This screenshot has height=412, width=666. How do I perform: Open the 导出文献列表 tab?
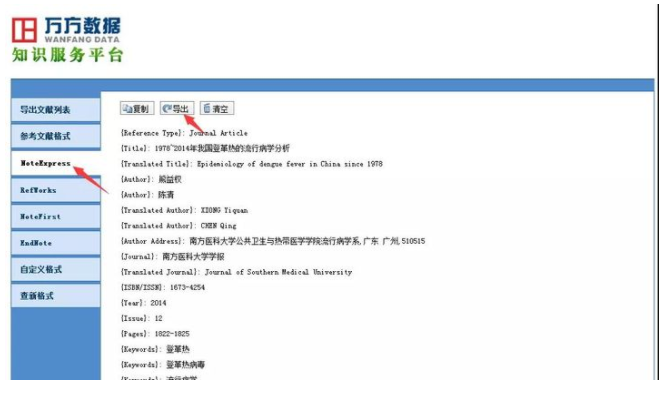coord(56,110)
